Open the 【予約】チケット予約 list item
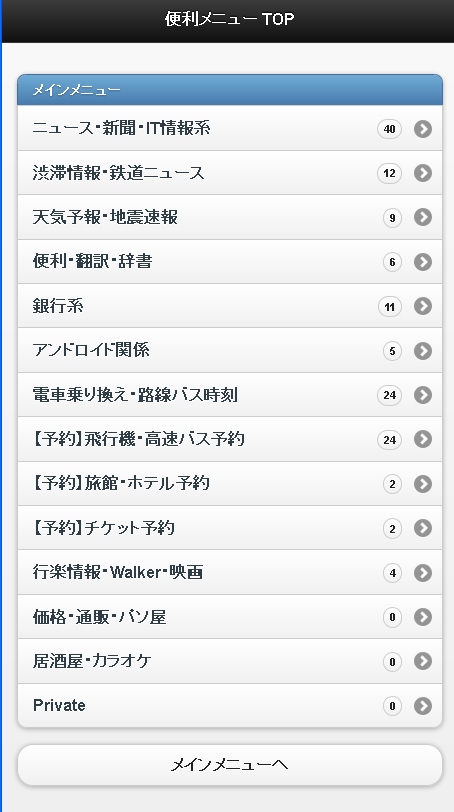This screenshot has height=812, width=454. (x=230, y=528)
